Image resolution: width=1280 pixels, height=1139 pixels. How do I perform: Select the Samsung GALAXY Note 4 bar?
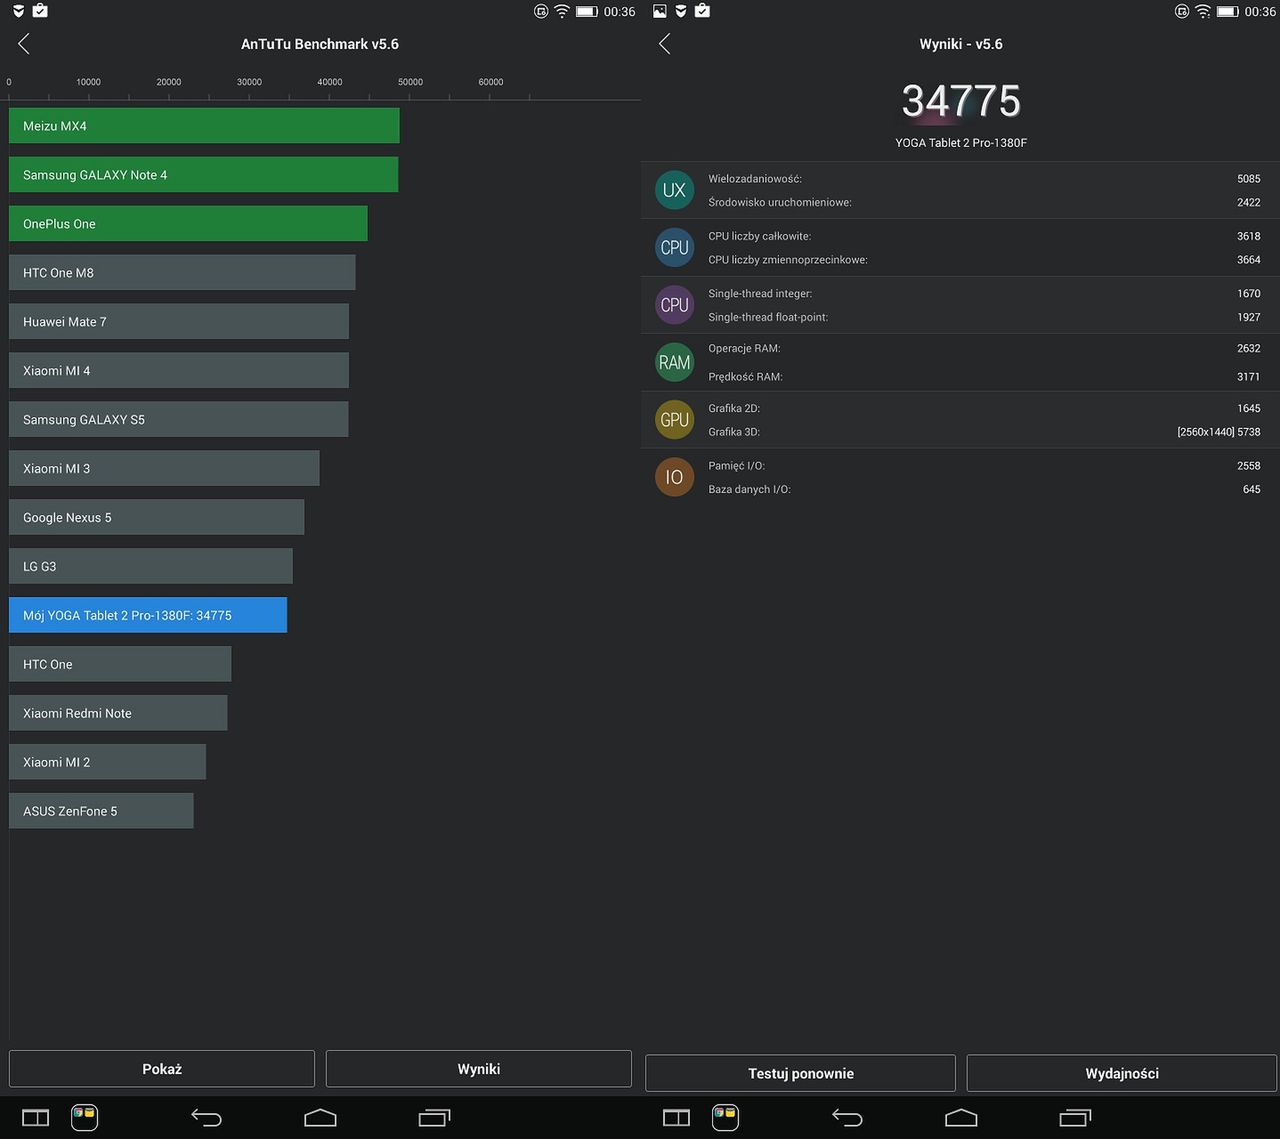point(204,175)
